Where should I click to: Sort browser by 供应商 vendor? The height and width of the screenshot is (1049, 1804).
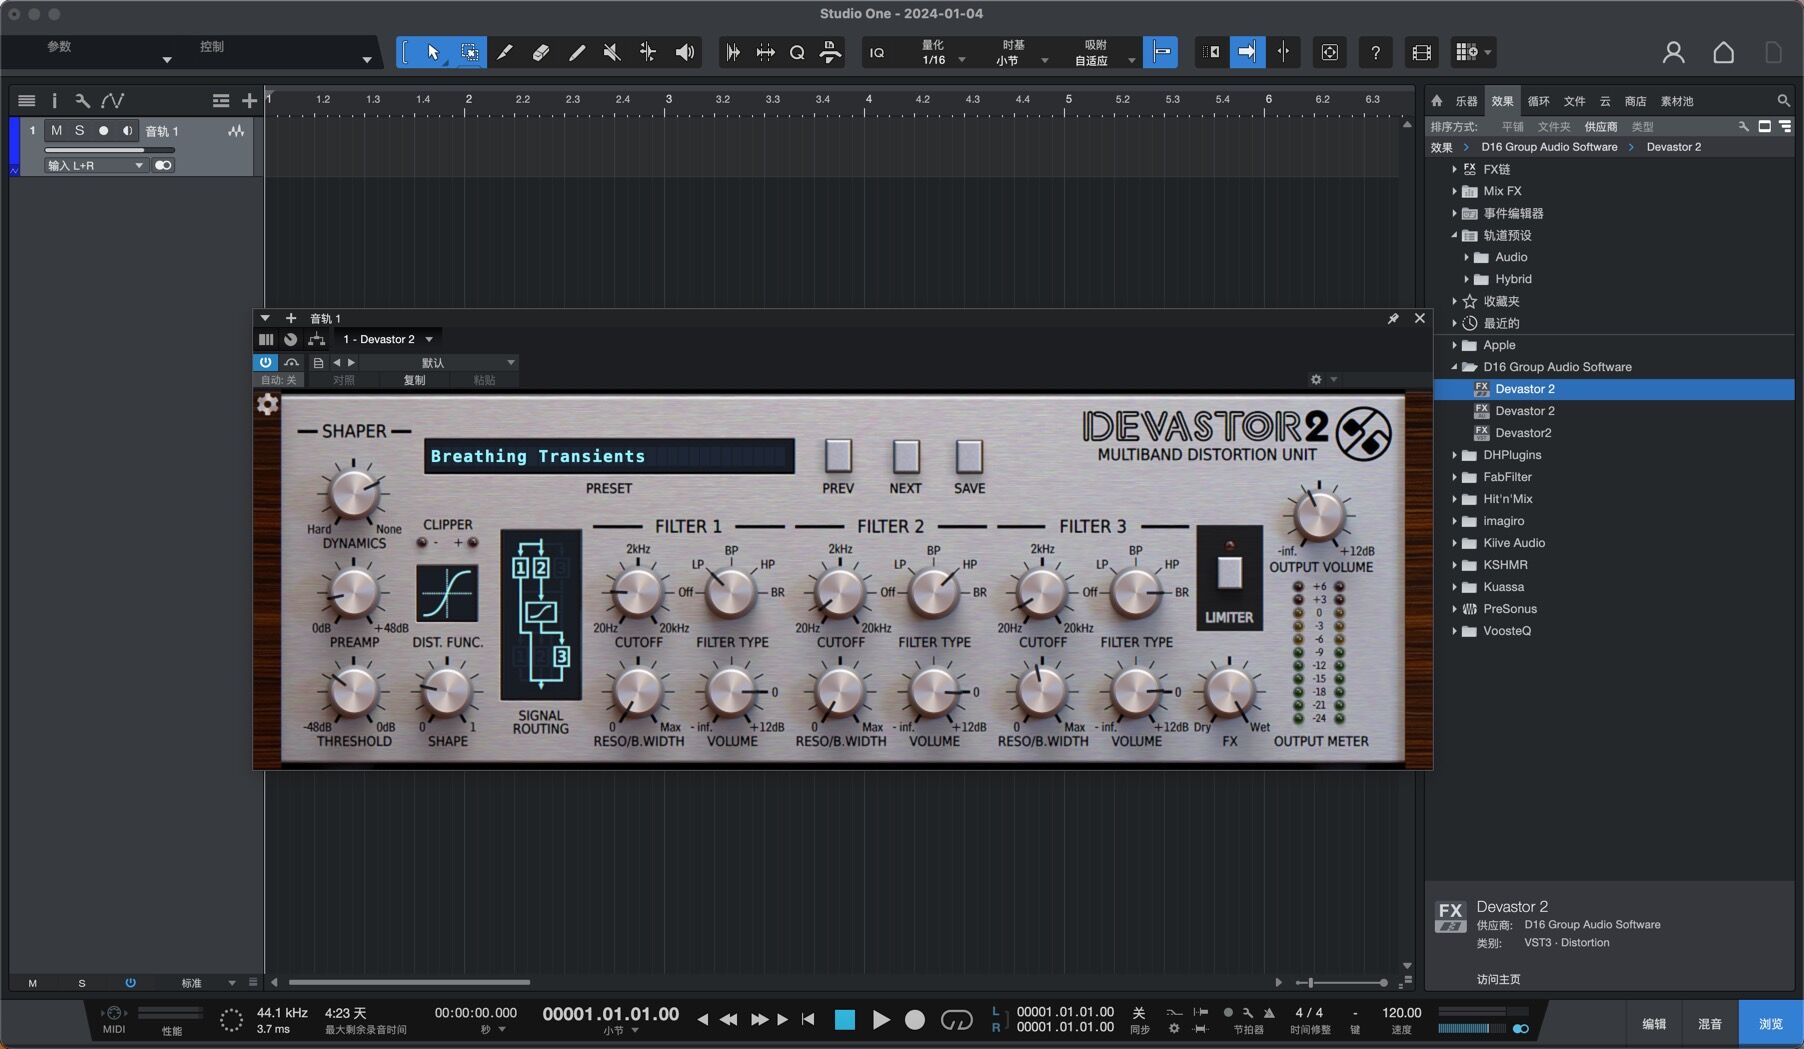point(1601,127)
